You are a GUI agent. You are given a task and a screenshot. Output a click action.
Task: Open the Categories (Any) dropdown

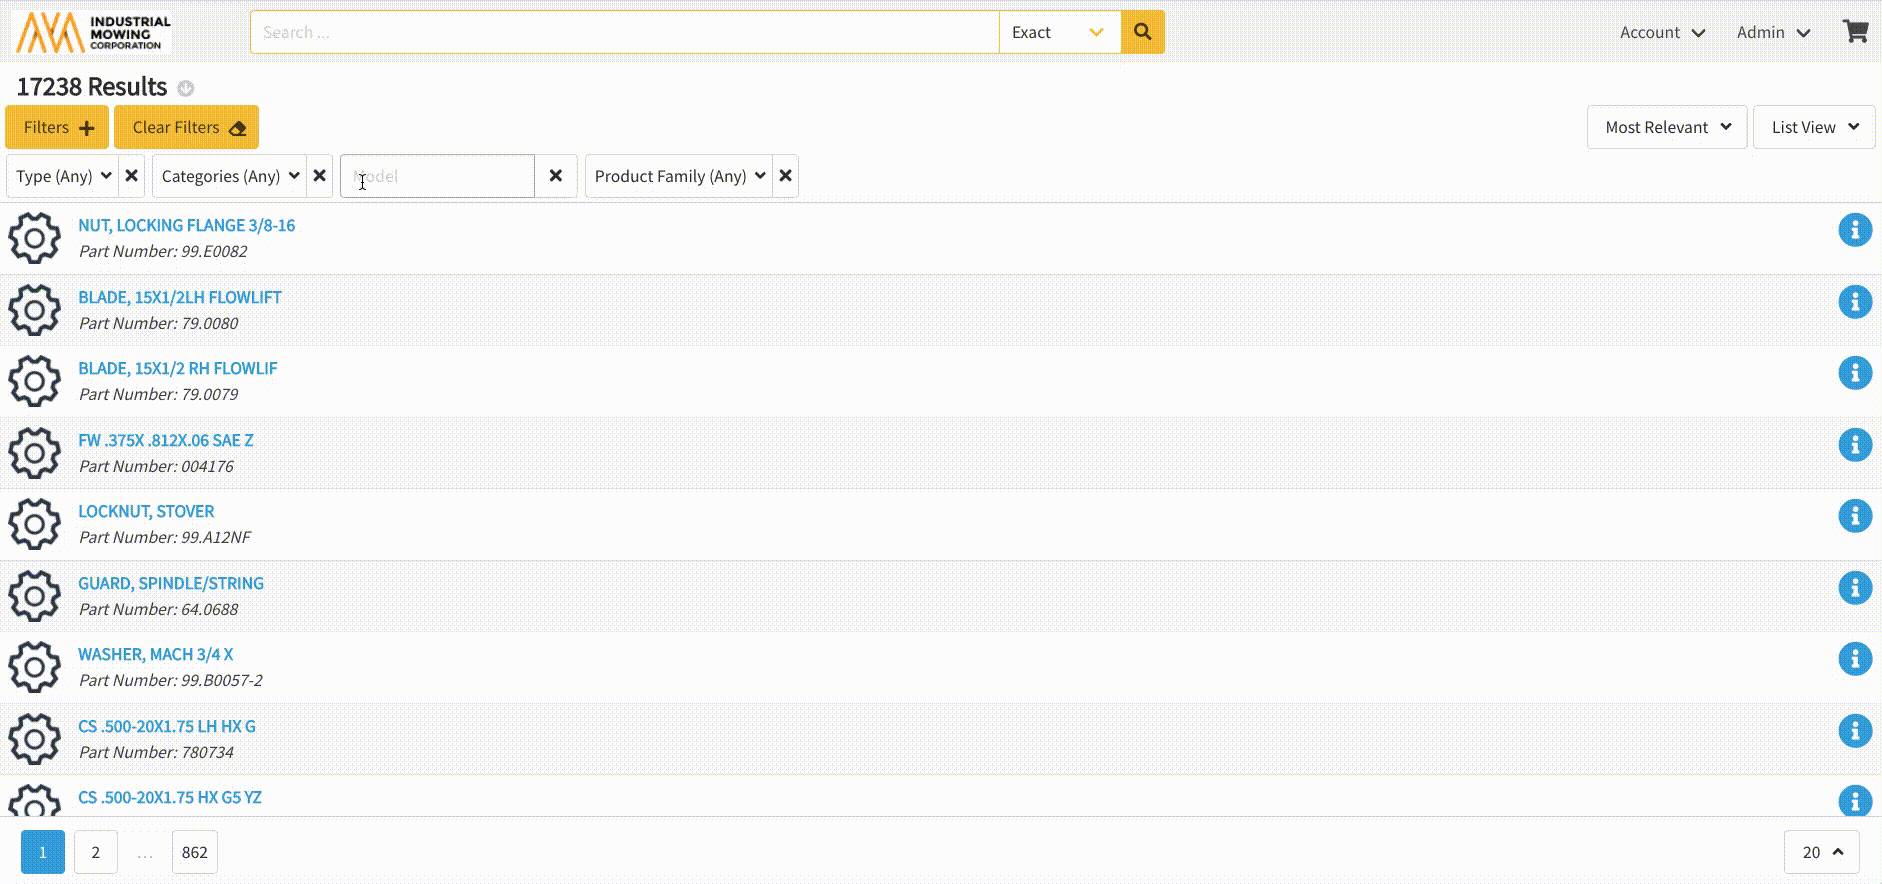pos(230,176)
